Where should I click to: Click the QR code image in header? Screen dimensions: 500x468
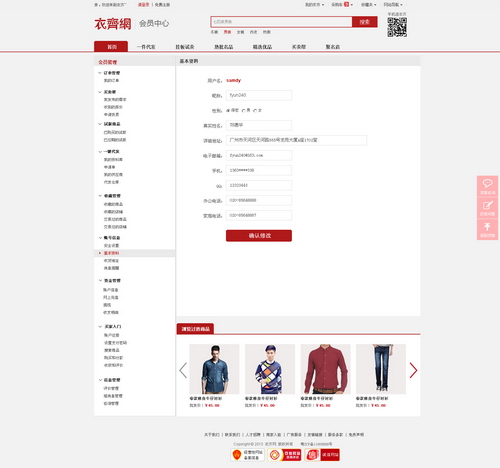tap(397, 27)
